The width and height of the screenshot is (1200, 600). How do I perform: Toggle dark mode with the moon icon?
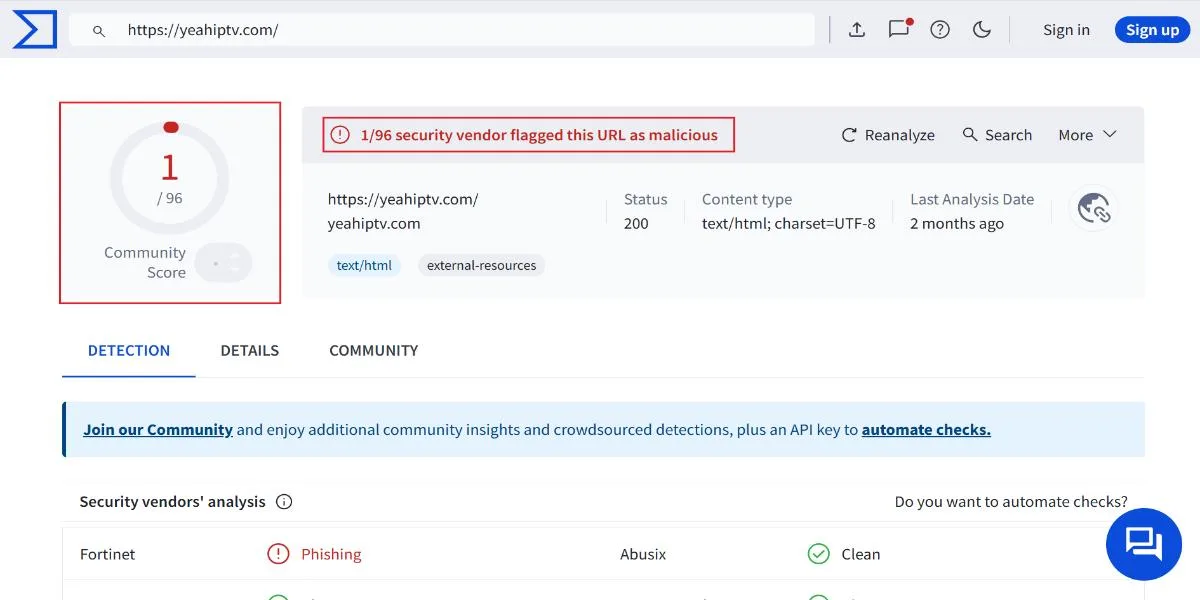point(982,30)
